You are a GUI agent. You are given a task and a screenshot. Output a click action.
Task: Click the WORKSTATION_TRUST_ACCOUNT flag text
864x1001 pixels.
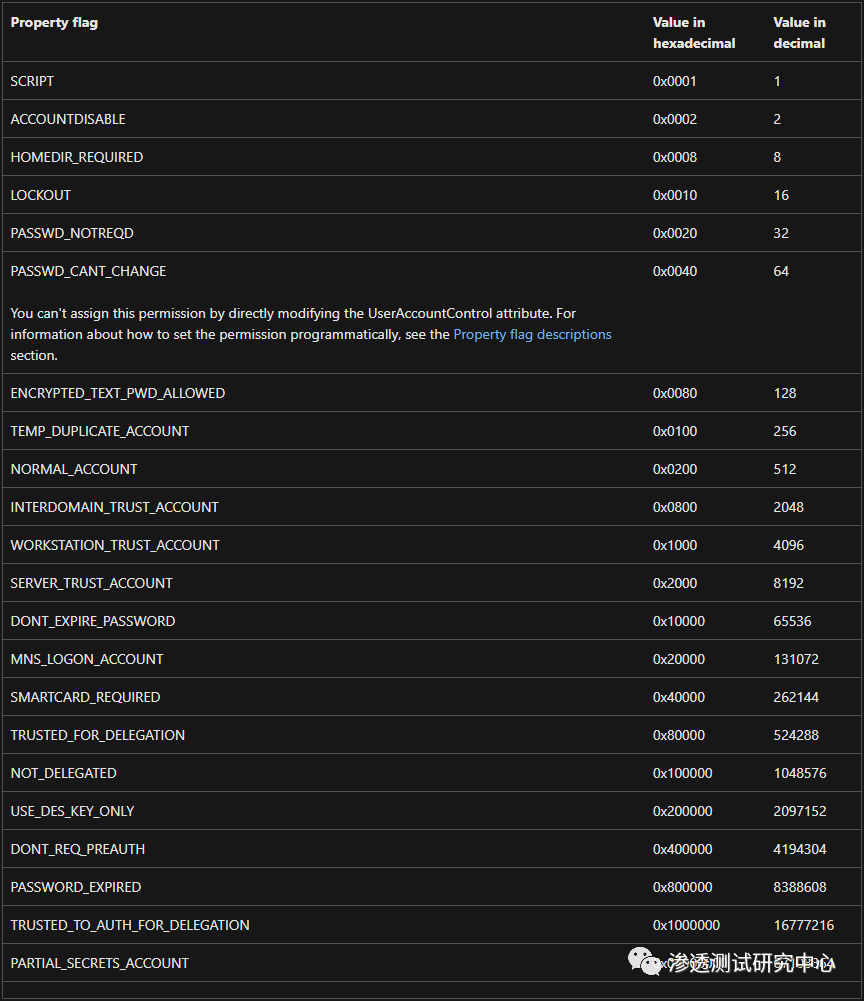115,545
